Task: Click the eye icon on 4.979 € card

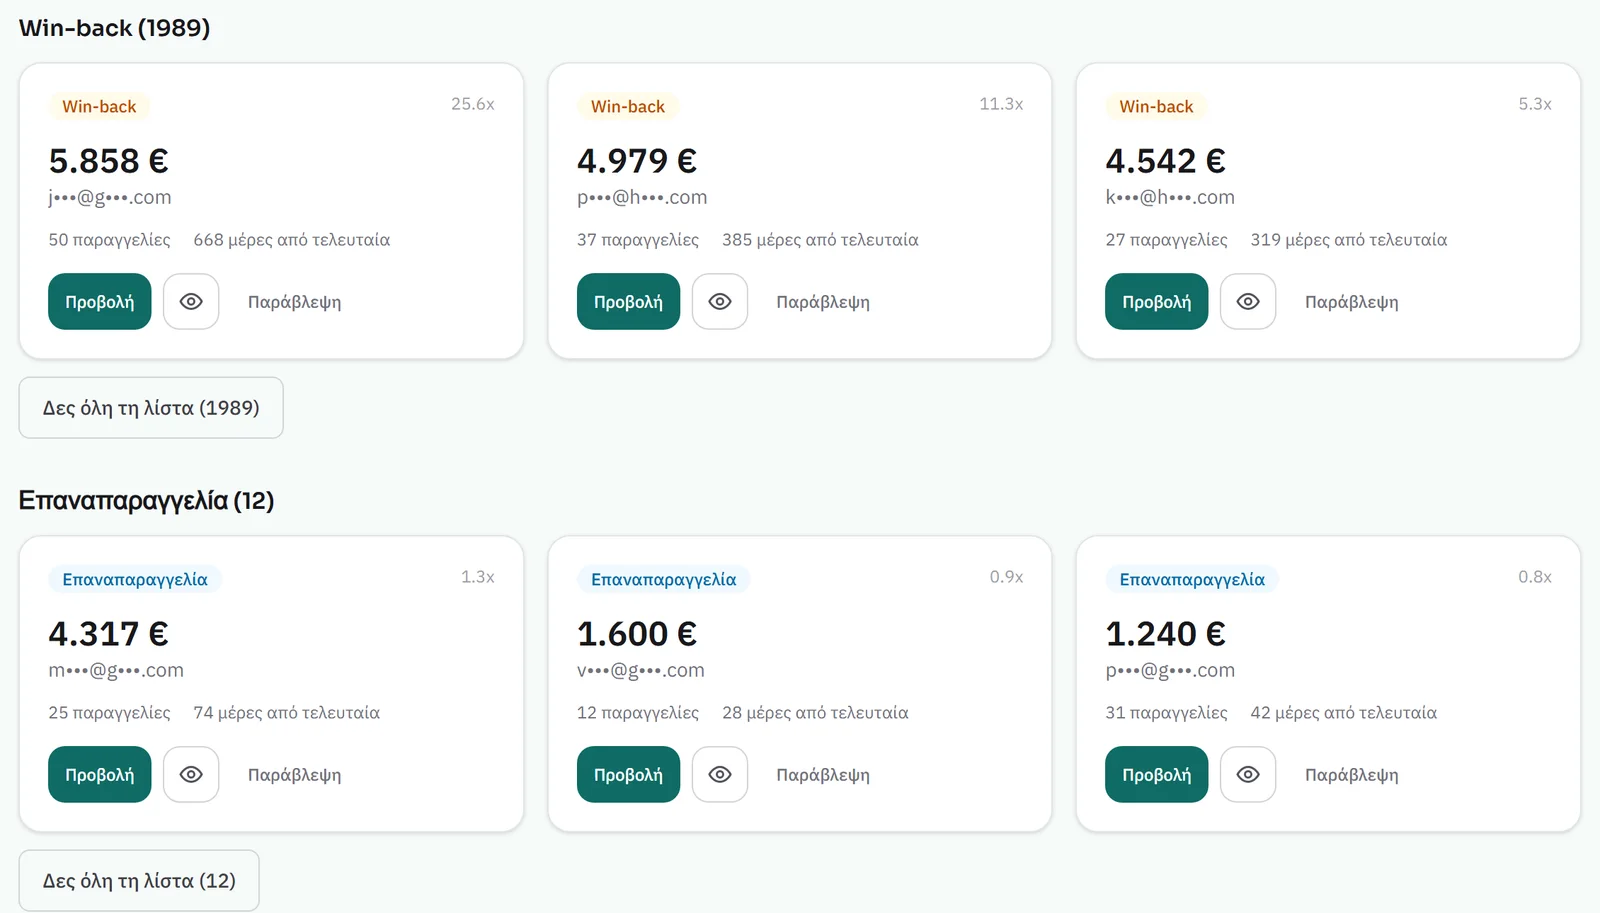Action: pyautogui.click(x=720, y=301)
